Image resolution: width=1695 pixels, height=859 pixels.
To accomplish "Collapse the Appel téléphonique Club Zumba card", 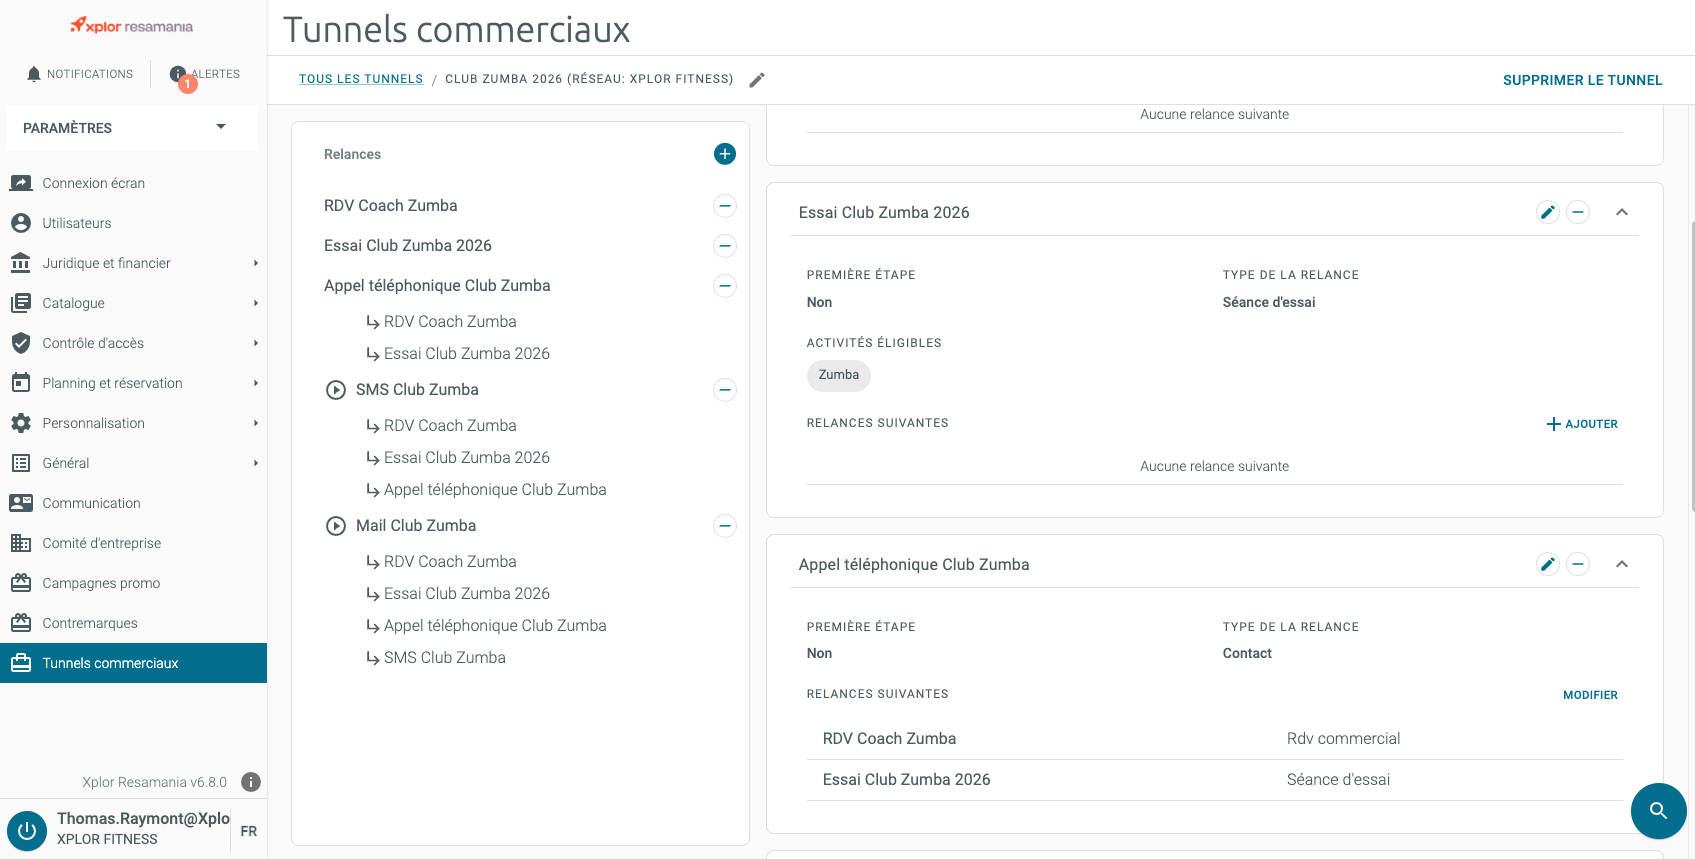I will [x=1622, y=564].
